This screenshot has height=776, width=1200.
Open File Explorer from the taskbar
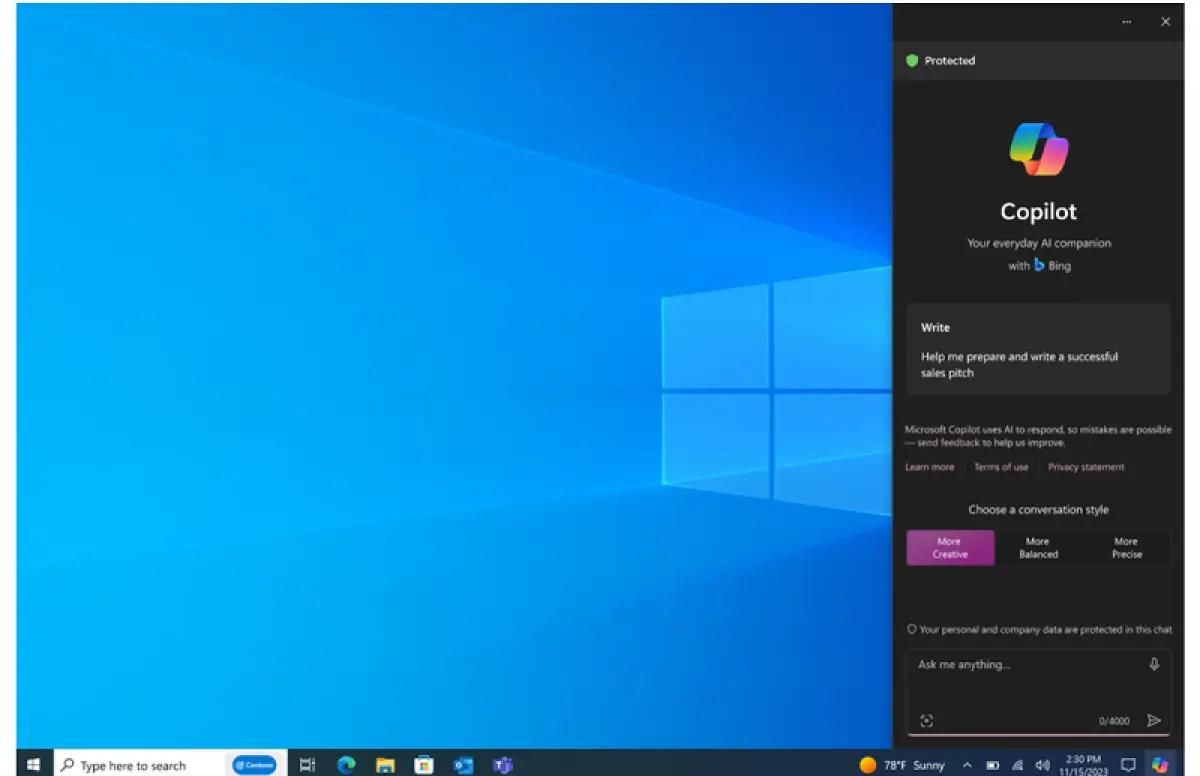pyautogui.click(x=385, y=765)
